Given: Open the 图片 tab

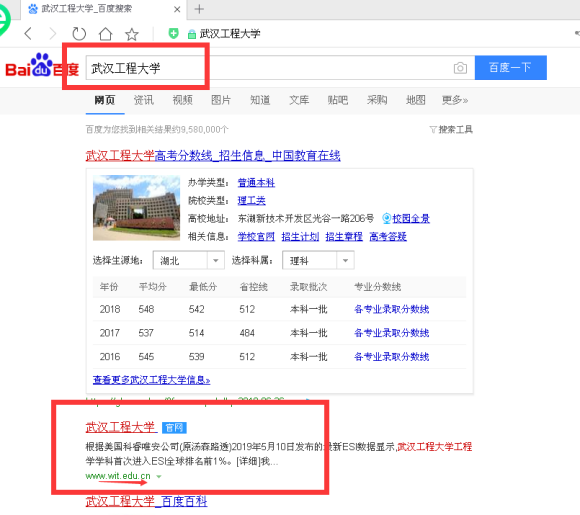Looking at the screenshot, I should [x=221, y=100].
